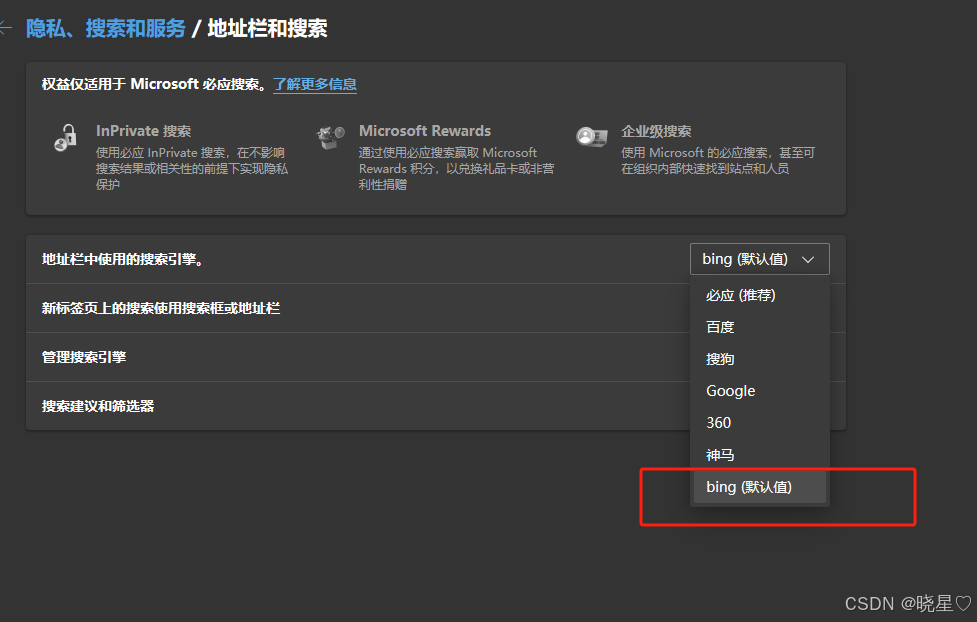Collapse the bing (默认值) search engine dropdown
977x622 pixels.
760,259
